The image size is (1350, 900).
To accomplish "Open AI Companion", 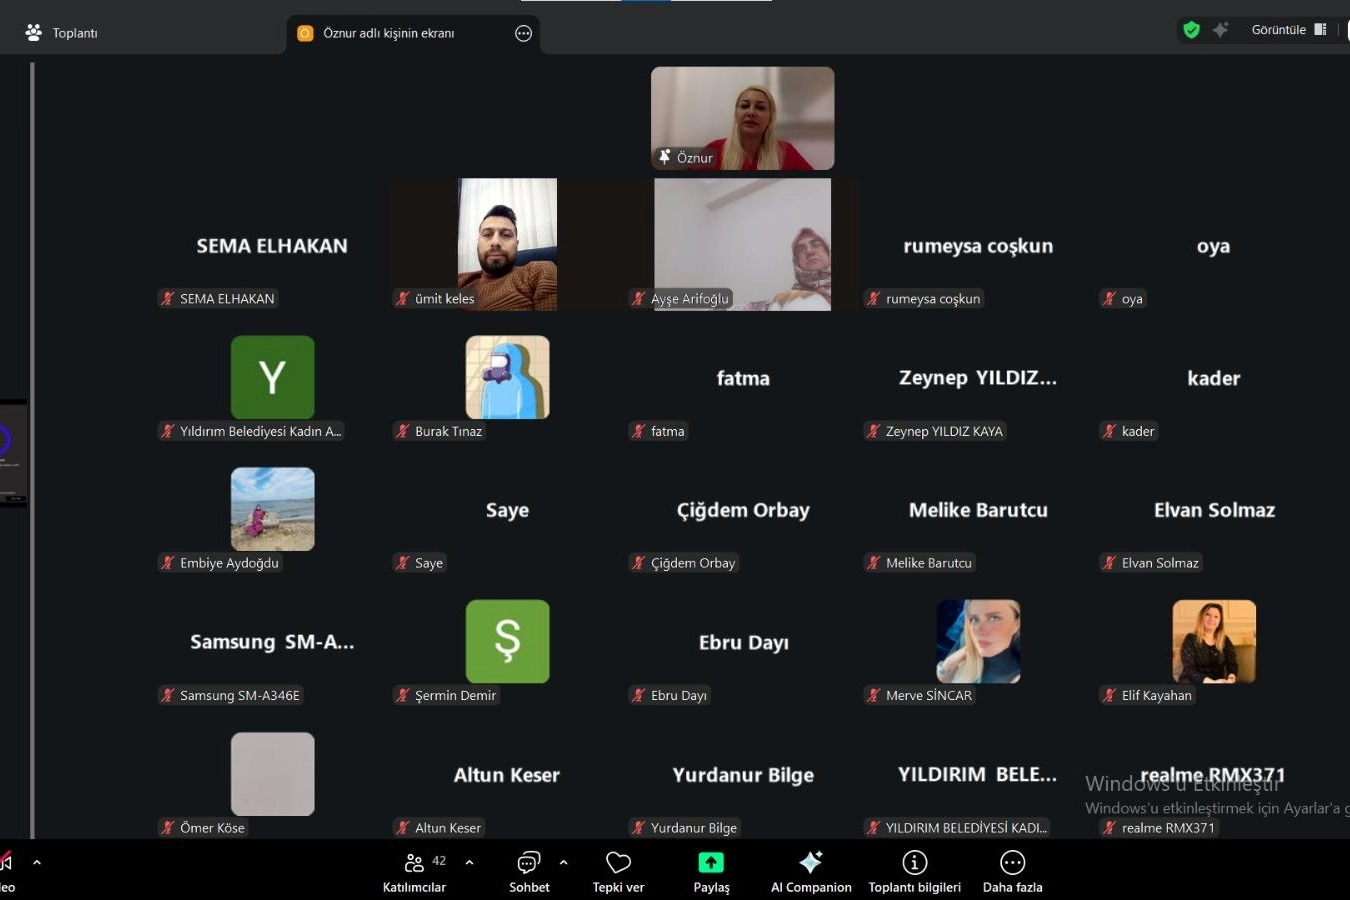I will coord(811,871).
